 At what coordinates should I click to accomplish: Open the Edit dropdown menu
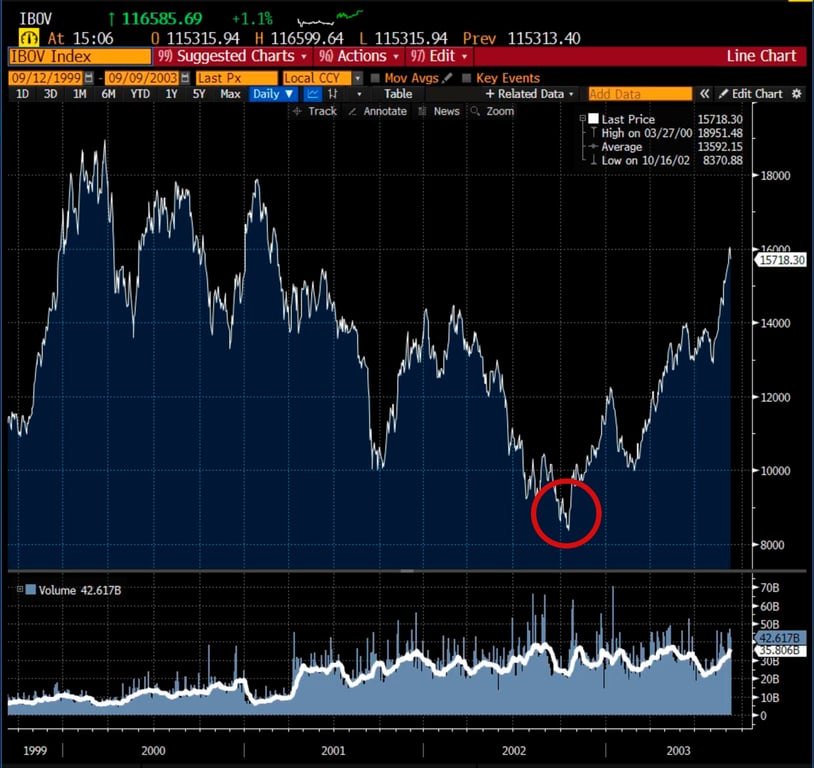pyautogui.click(x=439, y=56)
